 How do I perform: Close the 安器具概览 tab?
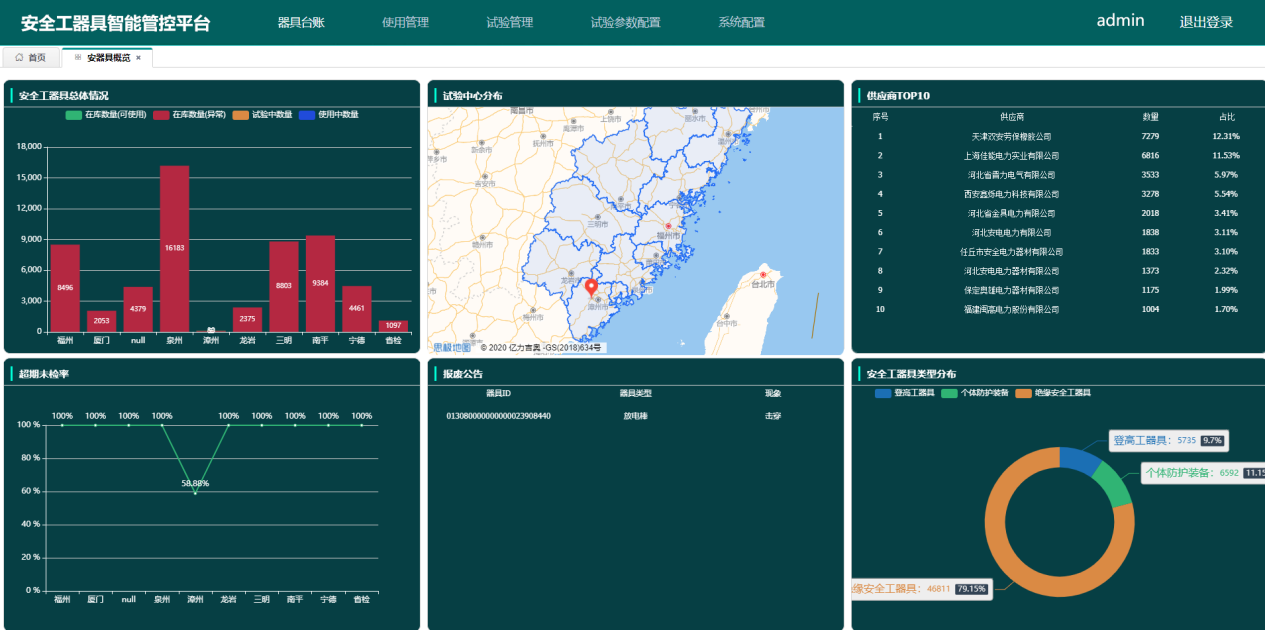click(x=138, y=58)
